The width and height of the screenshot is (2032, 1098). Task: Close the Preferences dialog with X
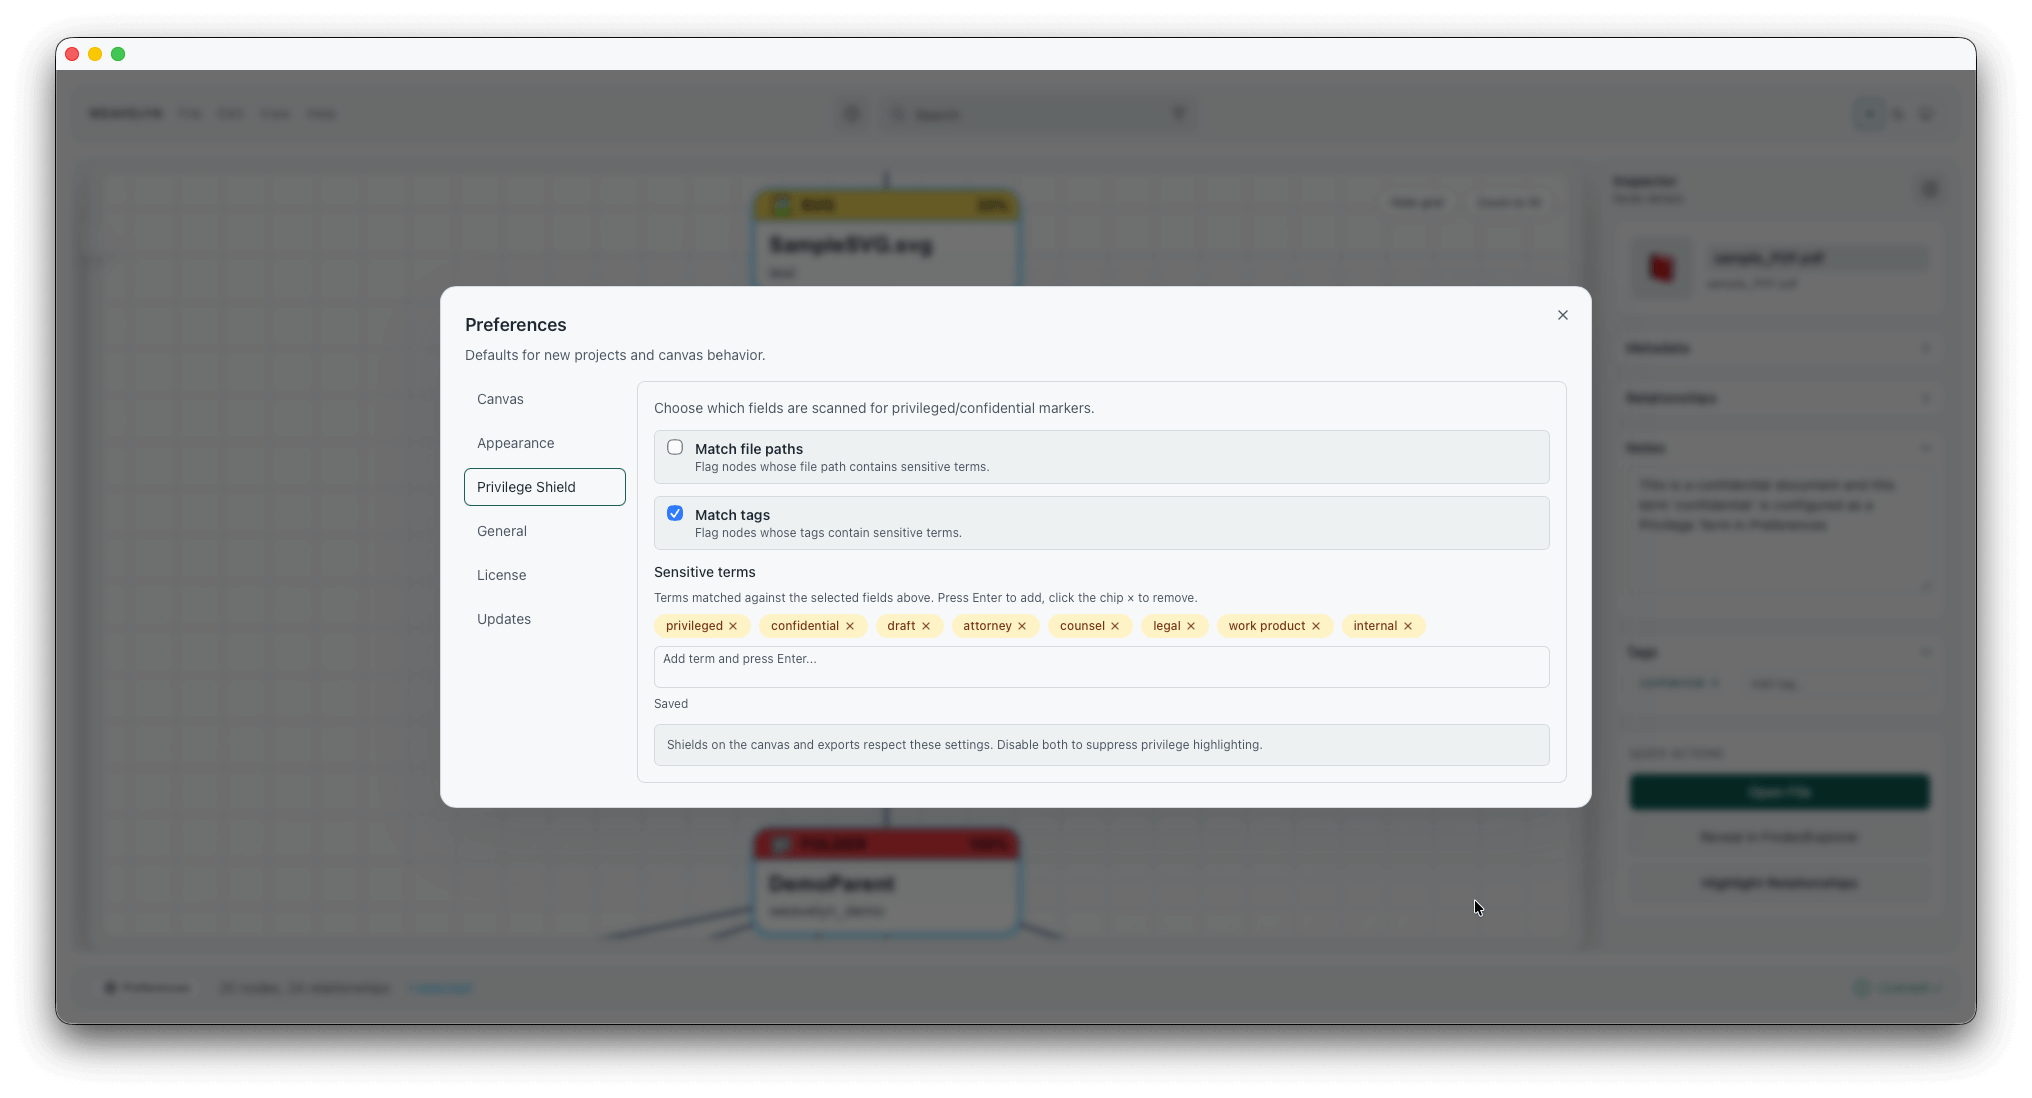1563,315
